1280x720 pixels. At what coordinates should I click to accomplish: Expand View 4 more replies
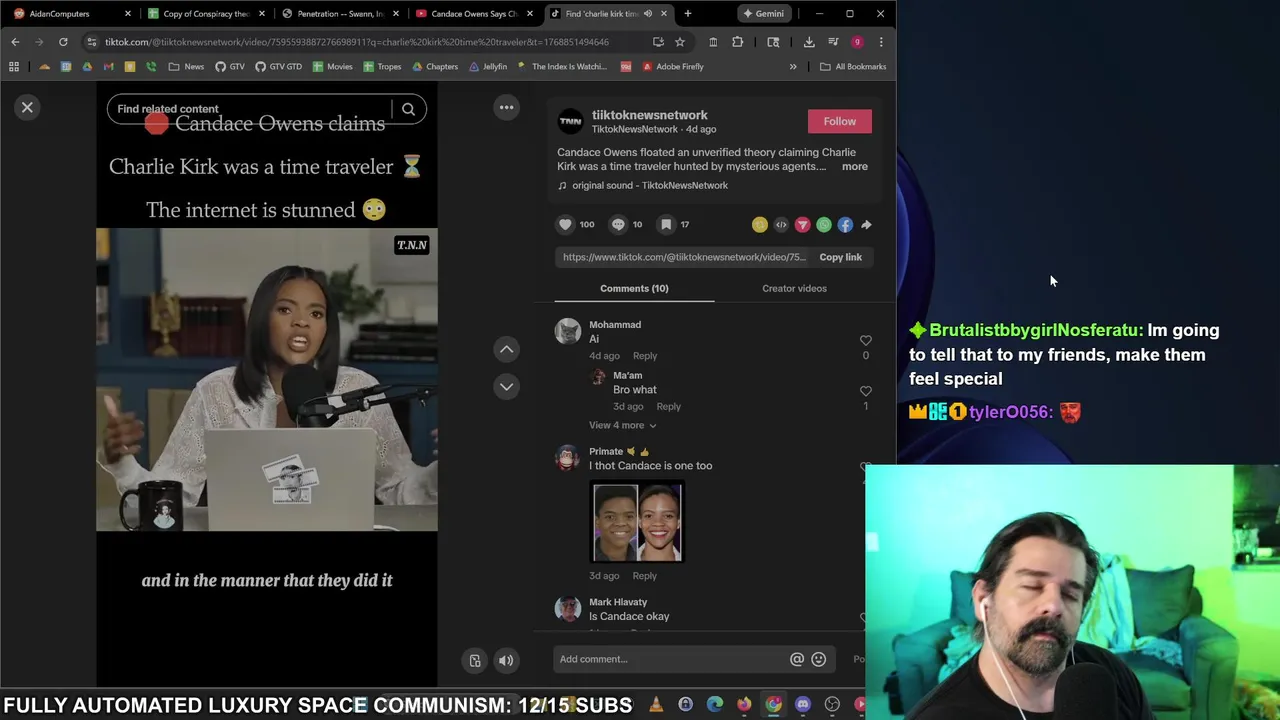point(622,425)
